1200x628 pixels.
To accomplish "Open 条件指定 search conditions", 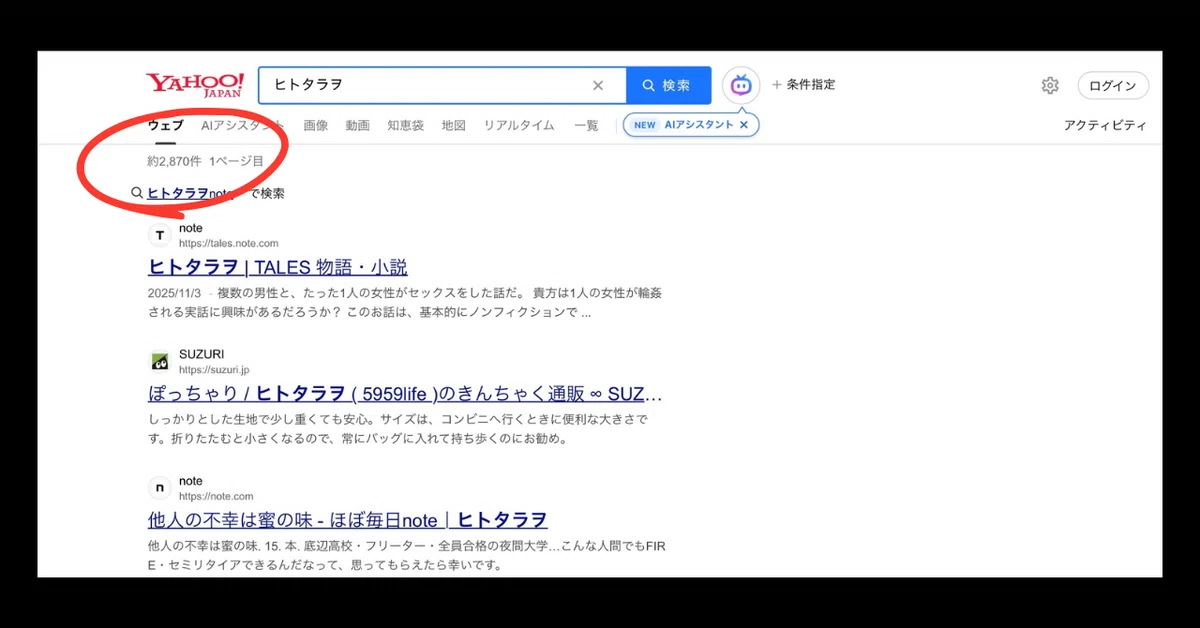I will pos(803,85).
